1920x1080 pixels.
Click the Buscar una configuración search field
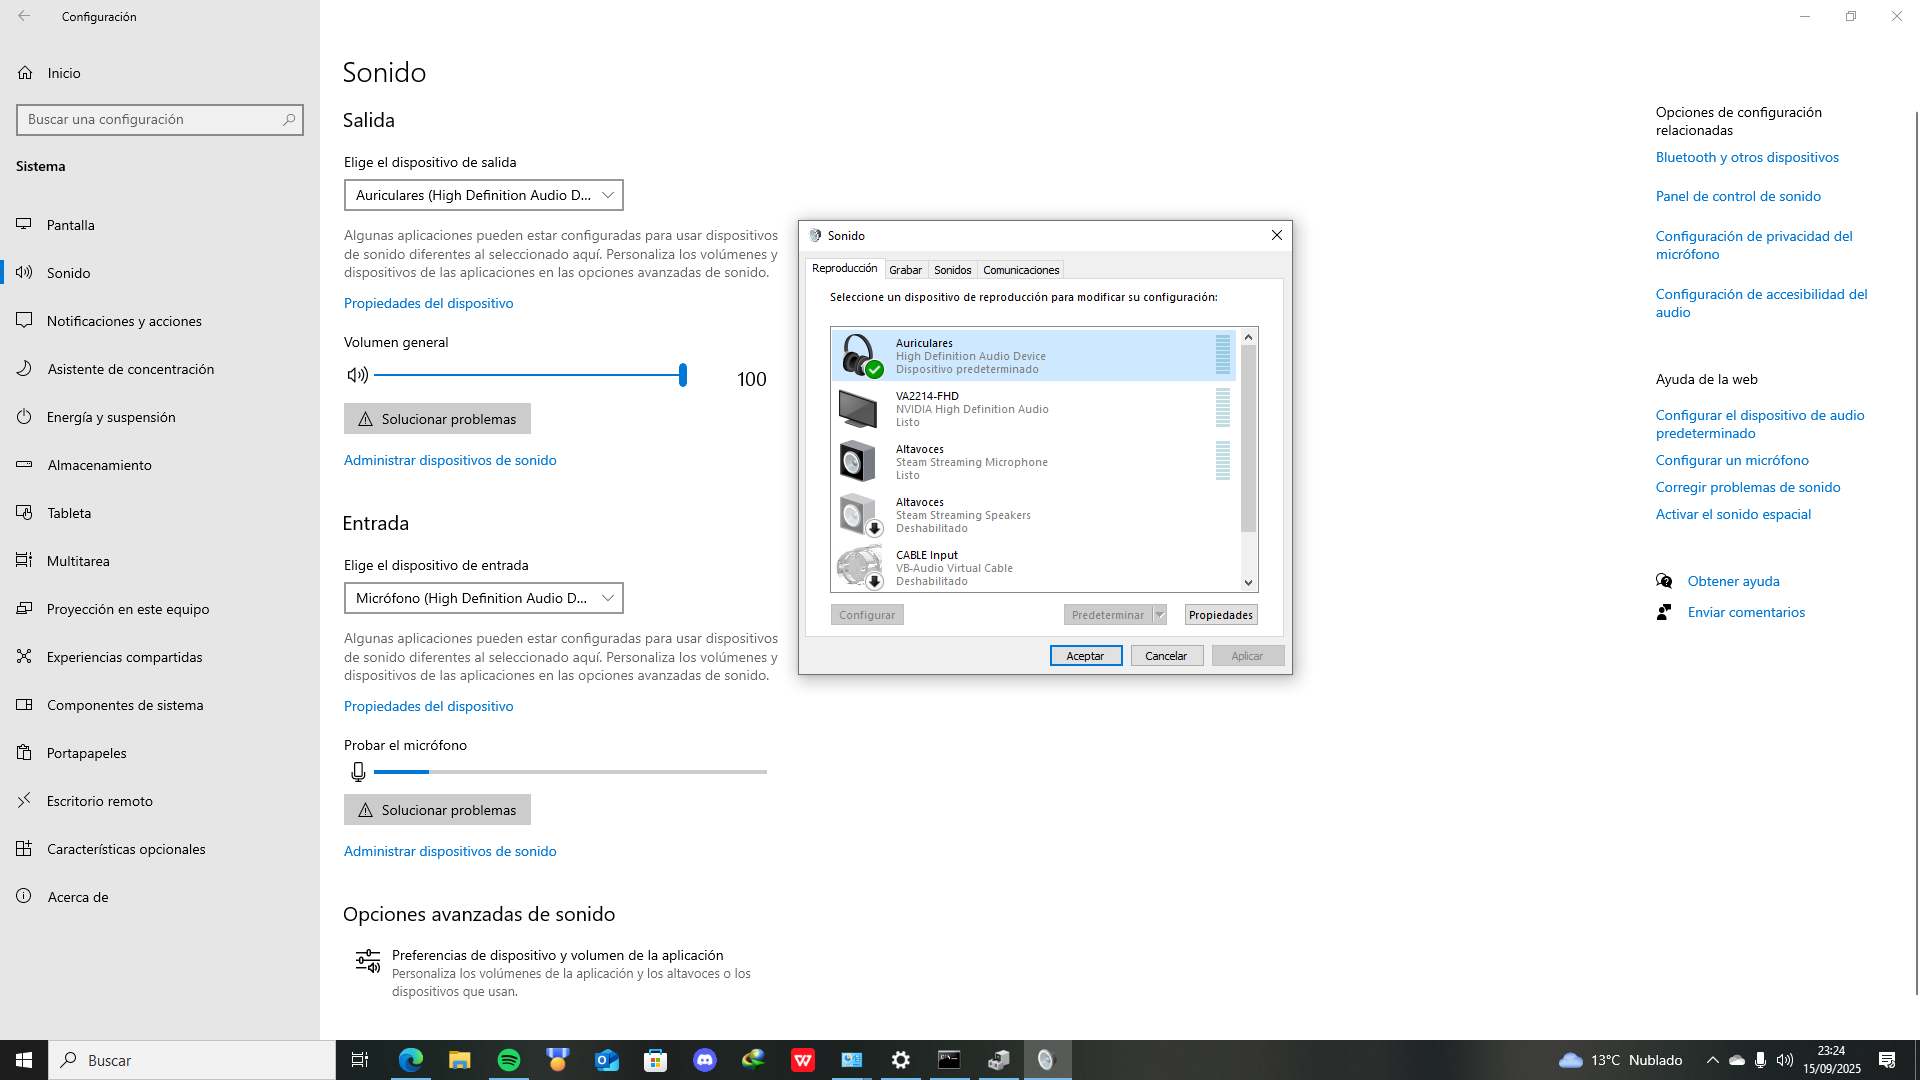(150, 119)
